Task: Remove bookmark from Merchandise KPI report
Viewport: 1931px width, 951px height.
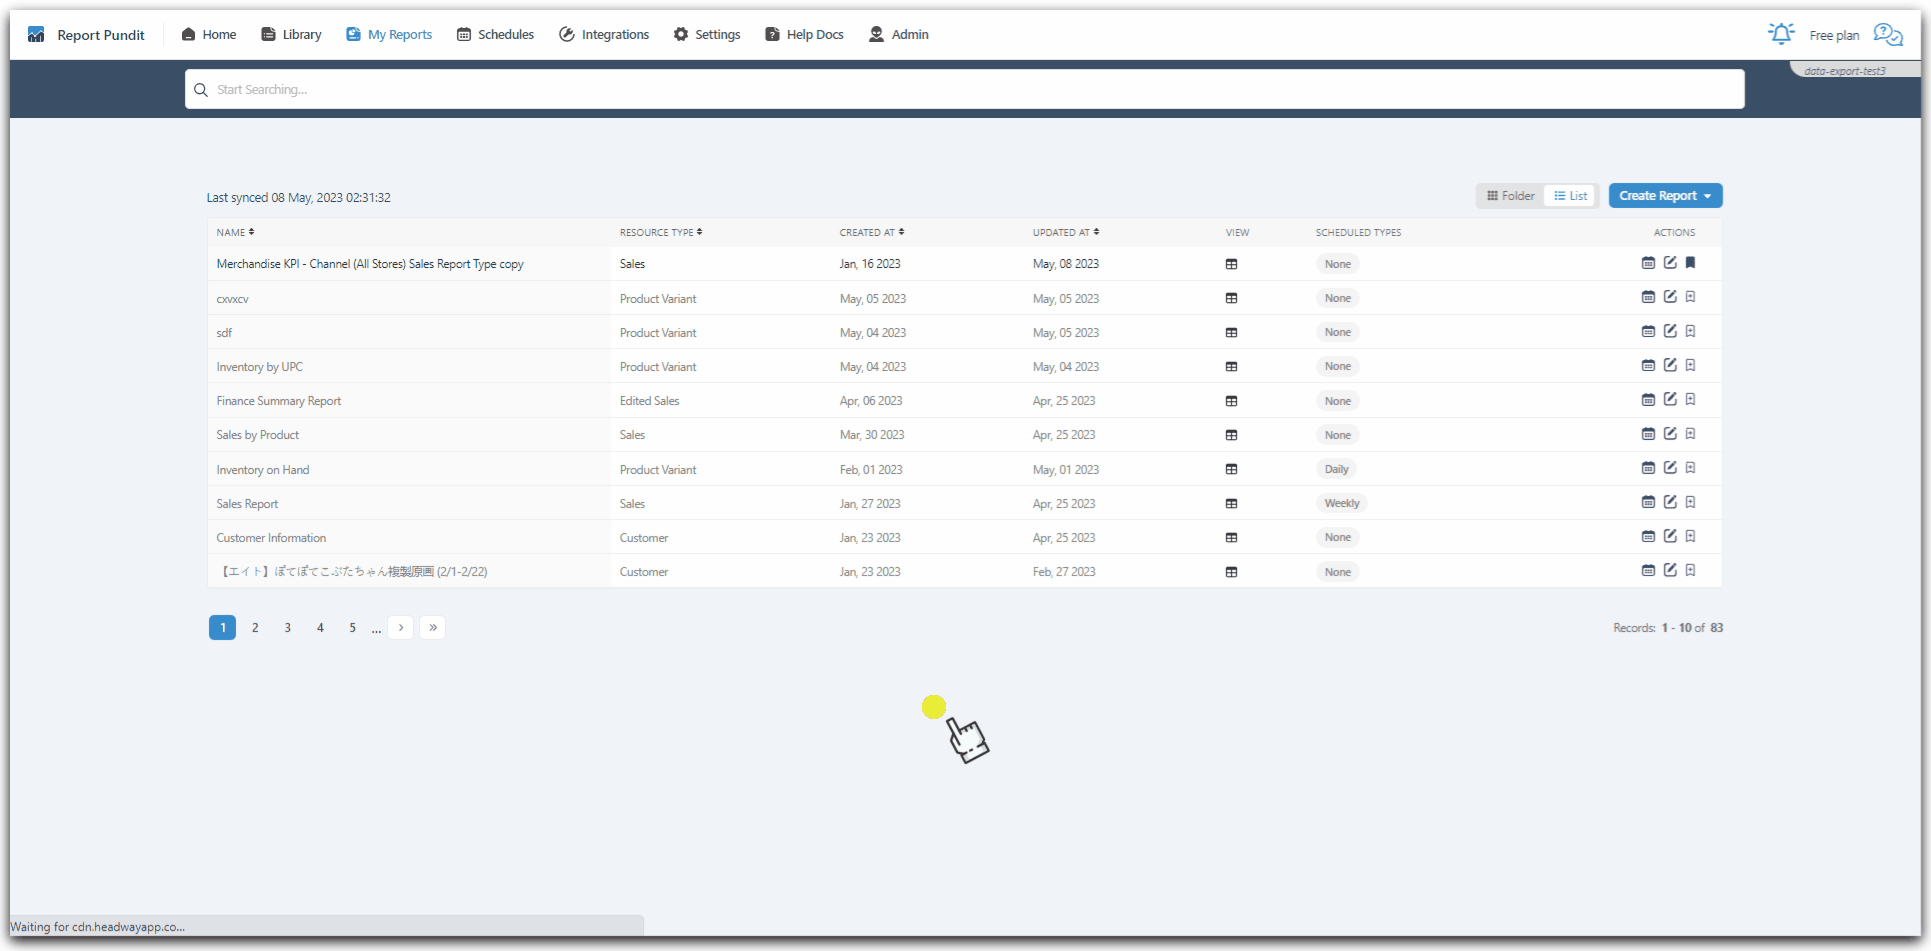Action: pyautogui.click(x=1690, y=263)
